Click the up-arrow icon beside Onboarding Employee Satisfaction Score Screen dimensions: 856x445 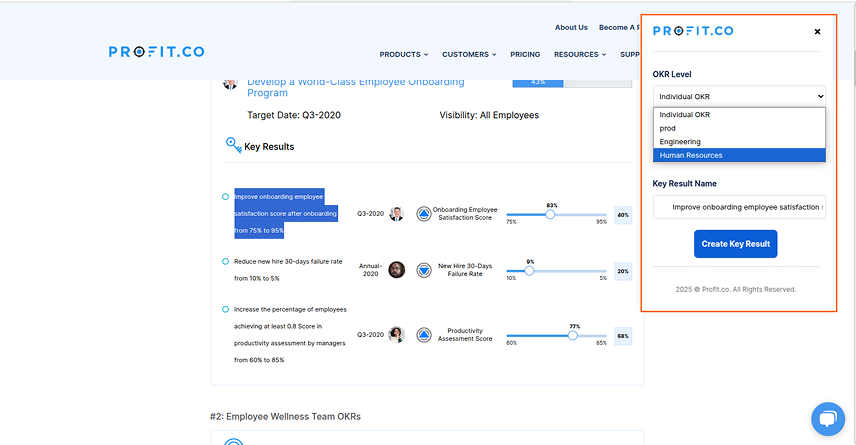click(x=424, y=213)
